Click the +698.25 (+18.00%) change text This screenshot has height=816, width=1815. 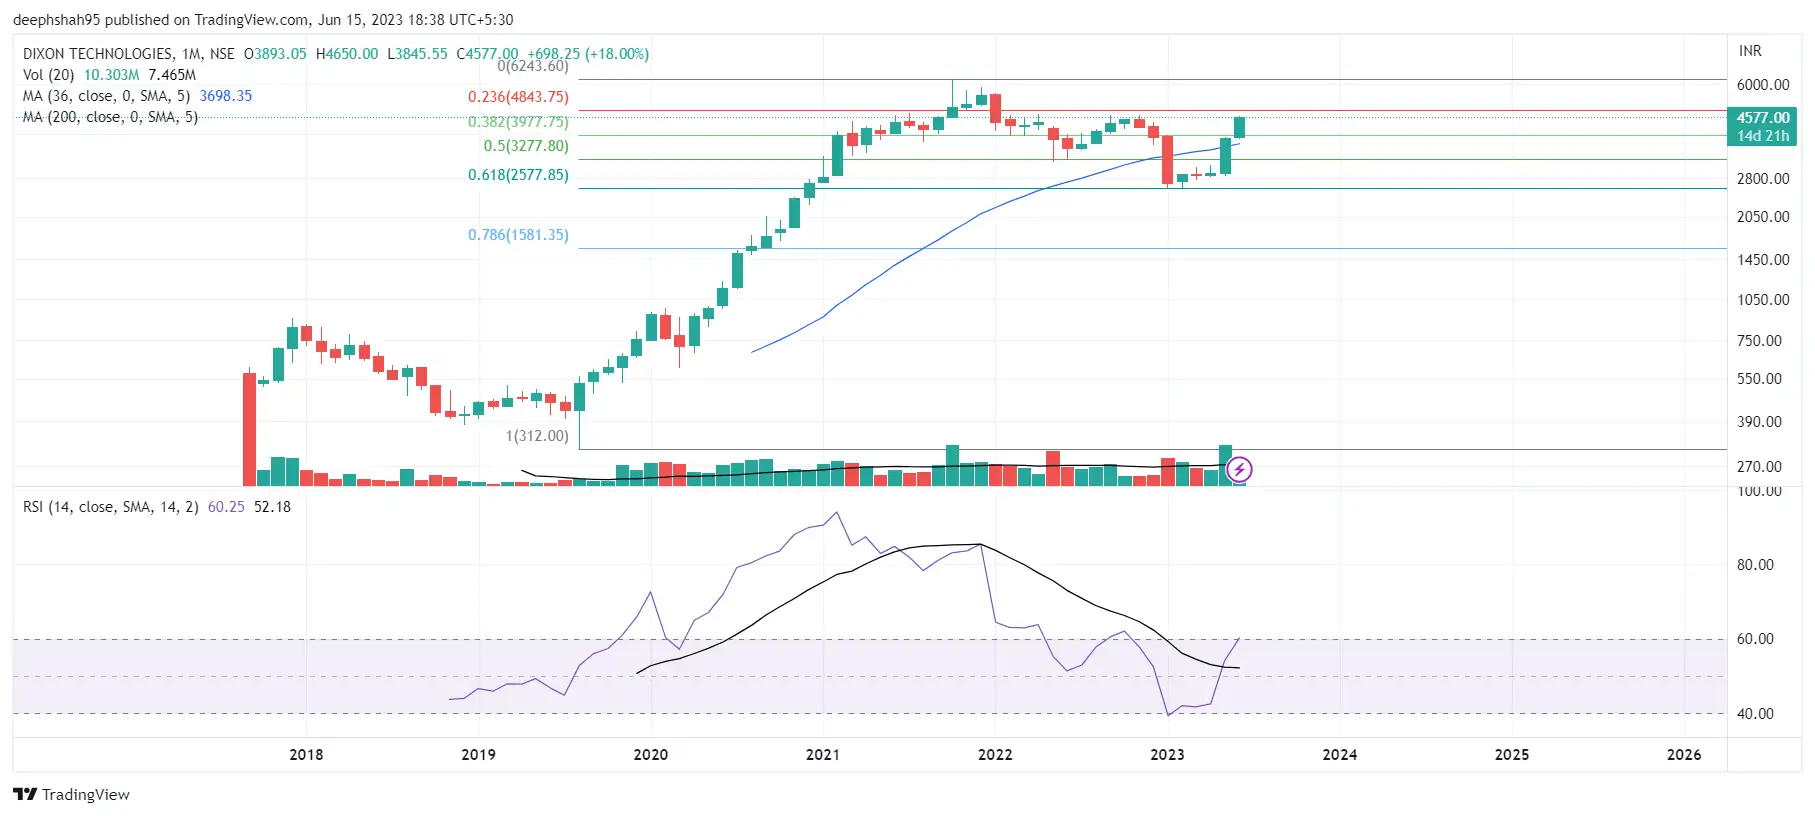click(x=588, y=54)
